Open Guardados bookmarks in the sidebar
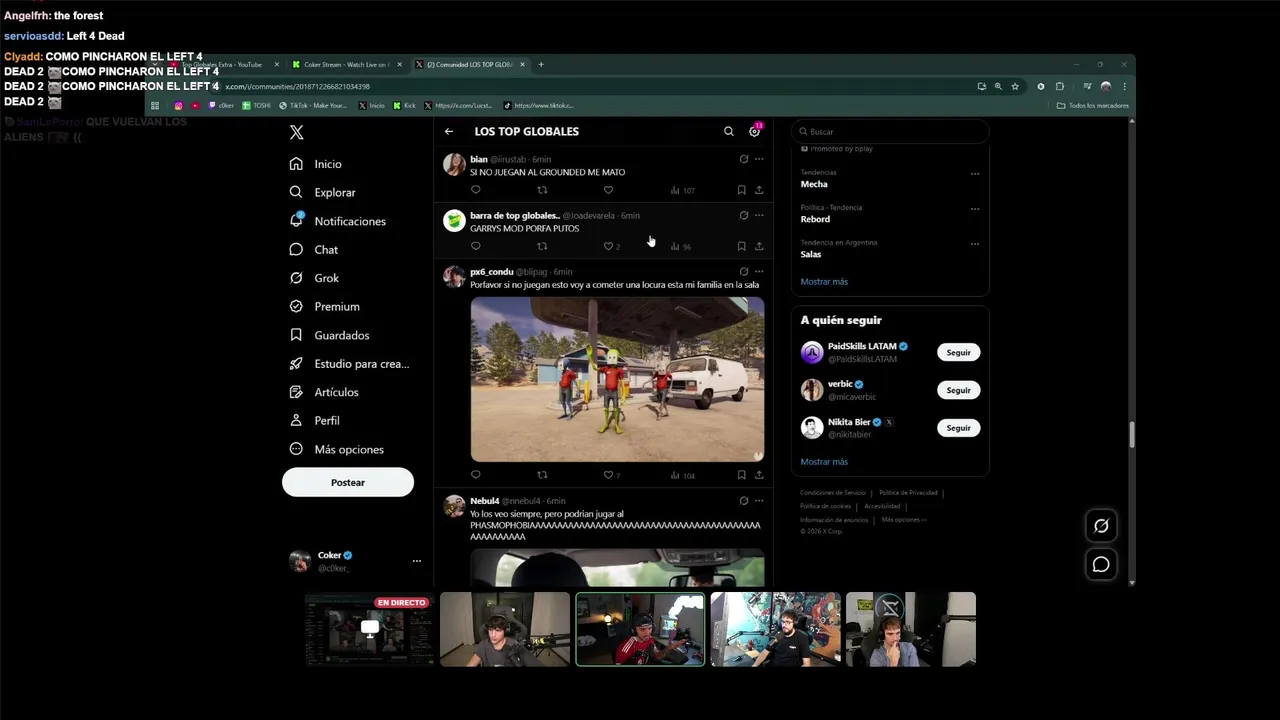1280x720 pixels. coord(329,335)
